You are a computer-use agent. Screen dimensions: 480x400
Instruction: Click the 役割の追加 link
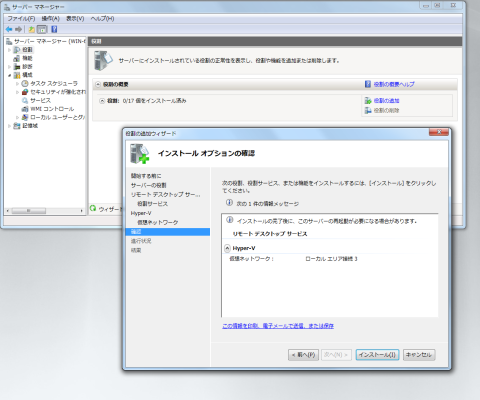pos(387,100)
